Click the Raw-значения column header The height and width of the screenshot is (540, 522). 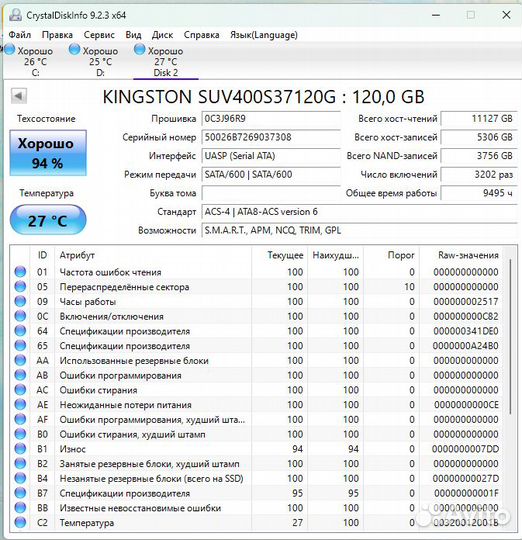pyautogui.click(x=461, y=255)
